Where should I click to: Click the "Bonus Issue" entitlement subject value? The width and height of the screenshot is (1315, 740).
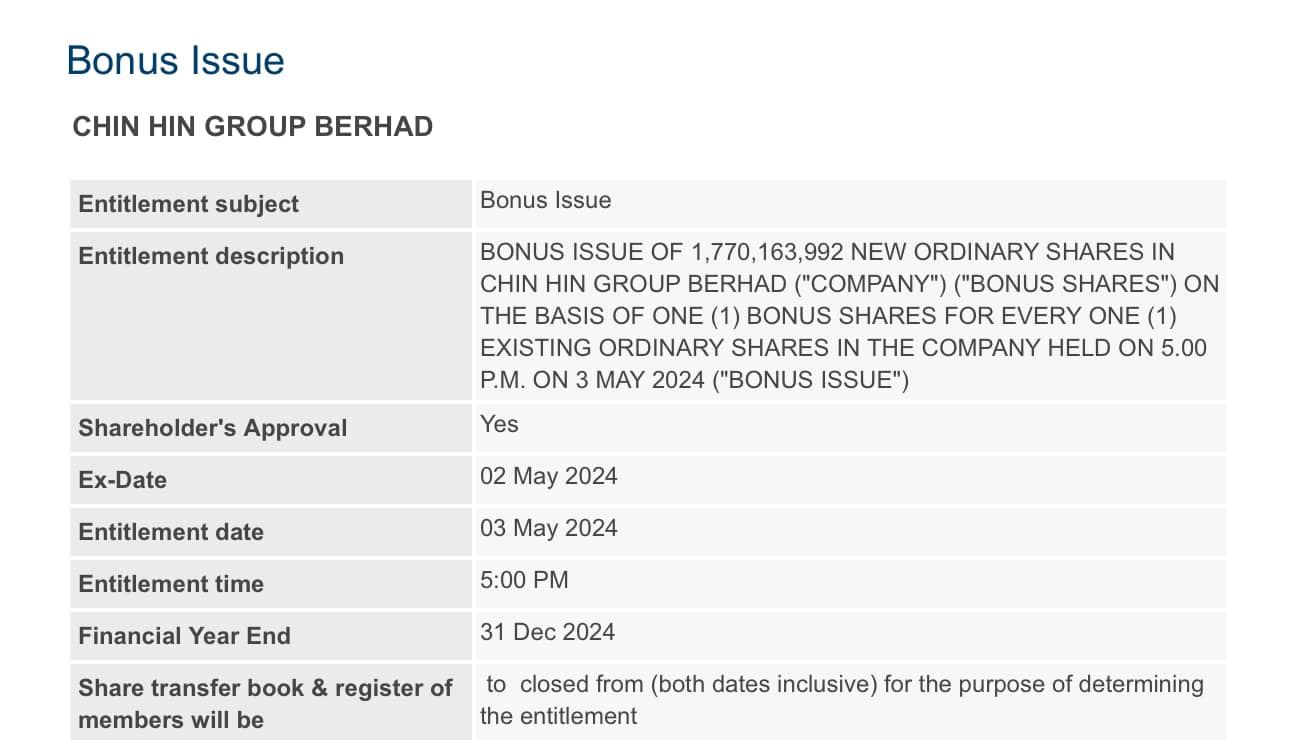[545, 200]
